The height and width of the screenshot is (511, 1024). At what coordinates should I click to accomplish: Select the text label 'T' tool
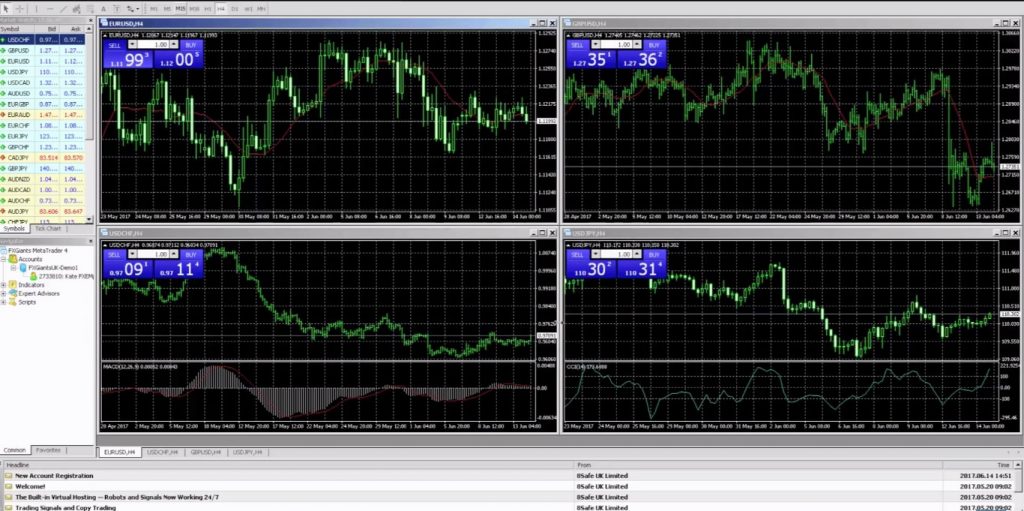pos(116,8)
